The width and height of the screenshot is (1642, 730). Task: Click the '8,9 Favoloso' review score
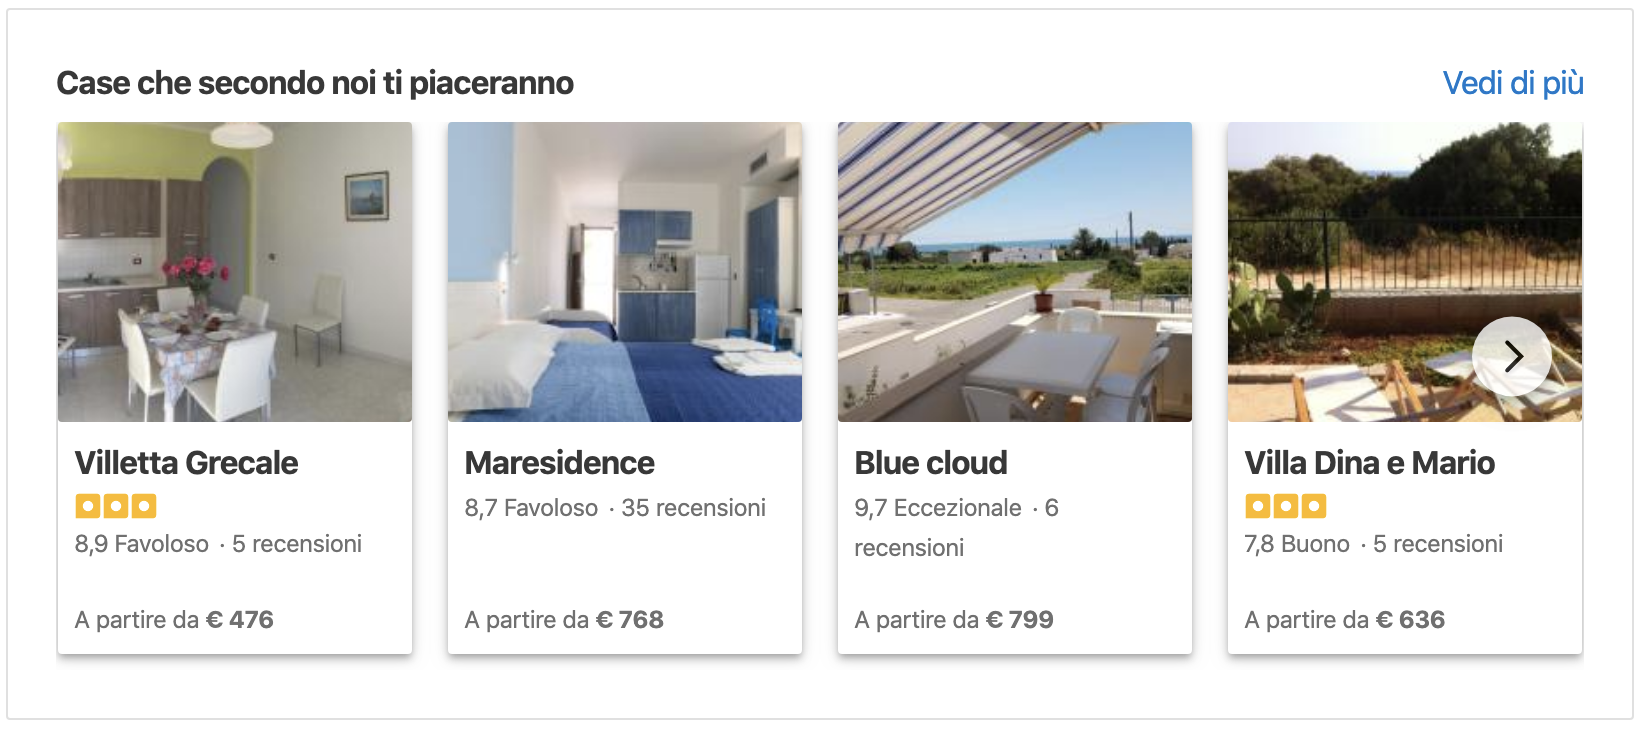pyautogui.click(x=142, y=544)
